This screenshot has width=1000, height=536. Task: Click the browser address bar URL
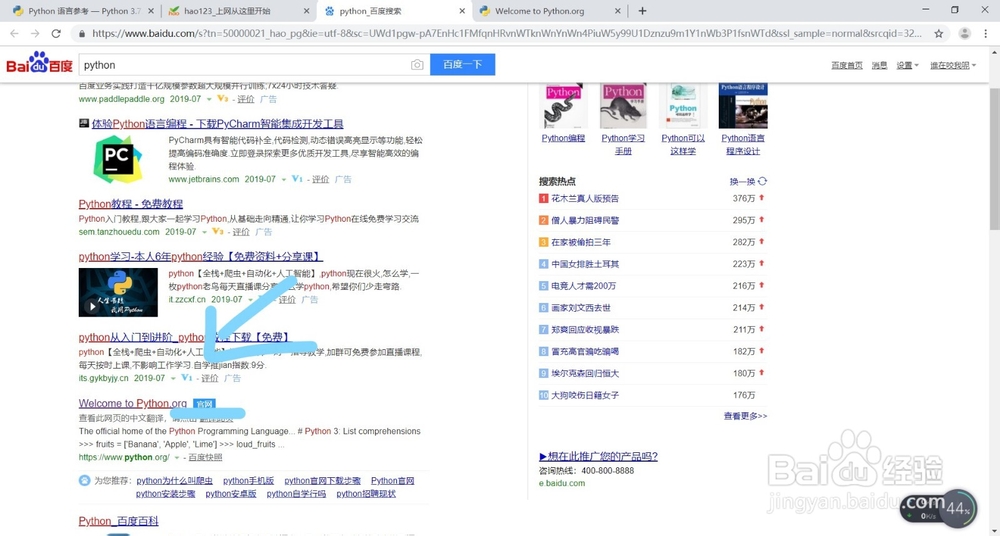507,33
